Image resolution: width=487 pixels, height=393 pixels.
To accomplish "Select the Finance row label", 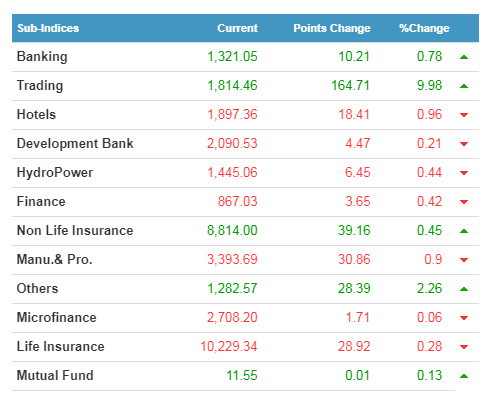I will pos(41,201).
